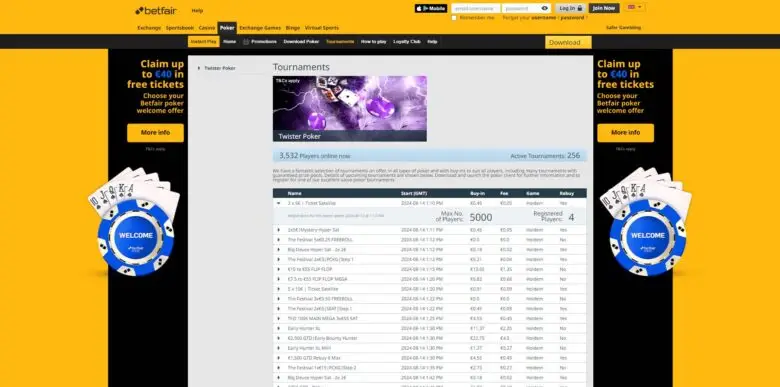Expand The Festival 3x€0.50 FREEROLL row

pos(279,299)
